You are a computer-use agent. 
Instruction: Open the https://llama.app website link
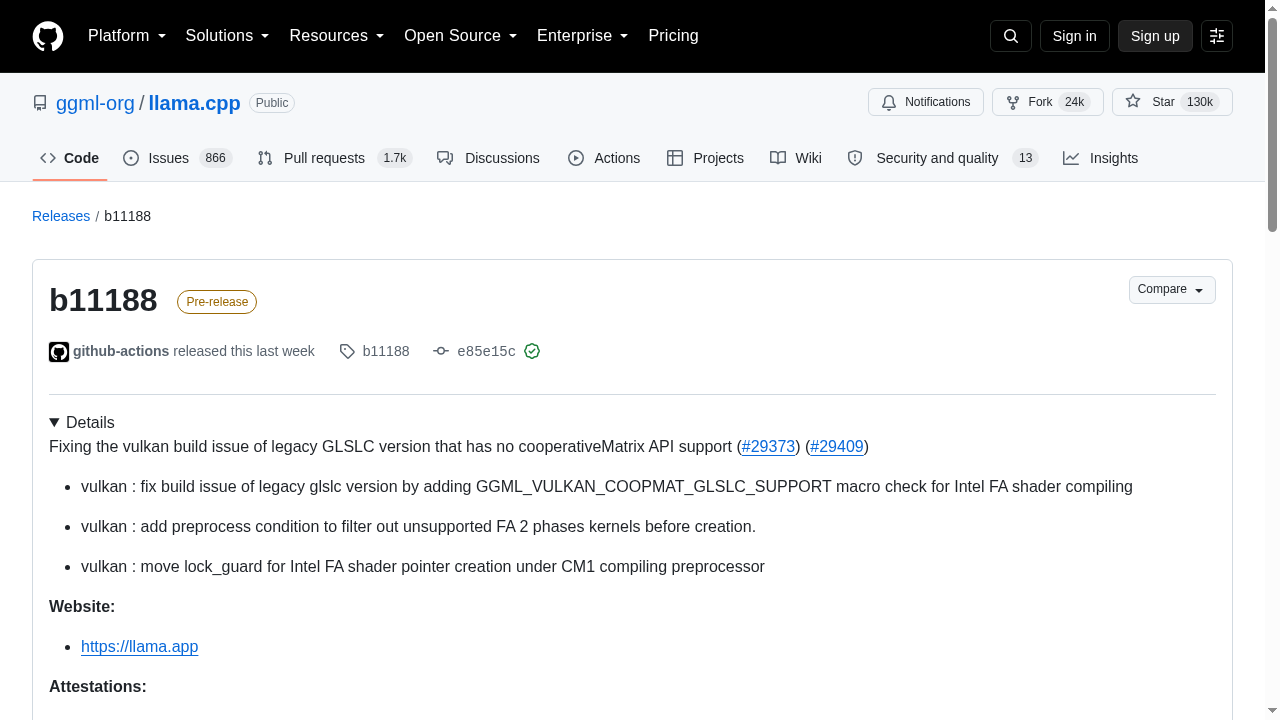pyautogui.click(x=140, y=646)
